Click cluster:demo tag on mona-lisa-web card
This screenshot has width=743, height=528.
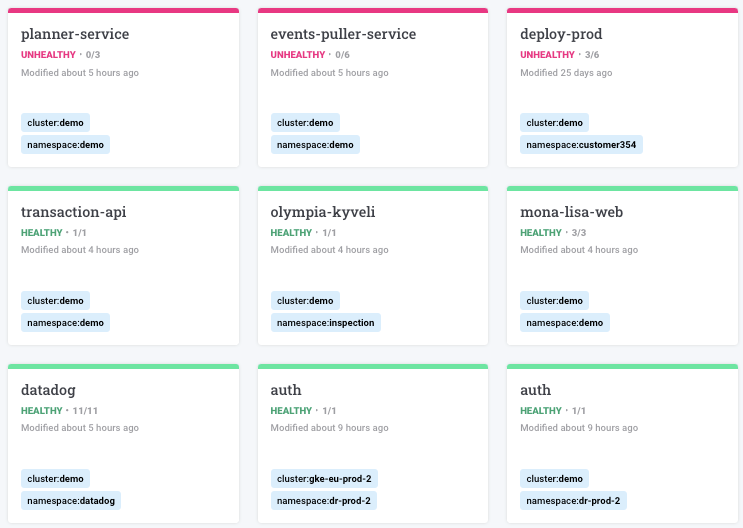click(x=554, y=300)
